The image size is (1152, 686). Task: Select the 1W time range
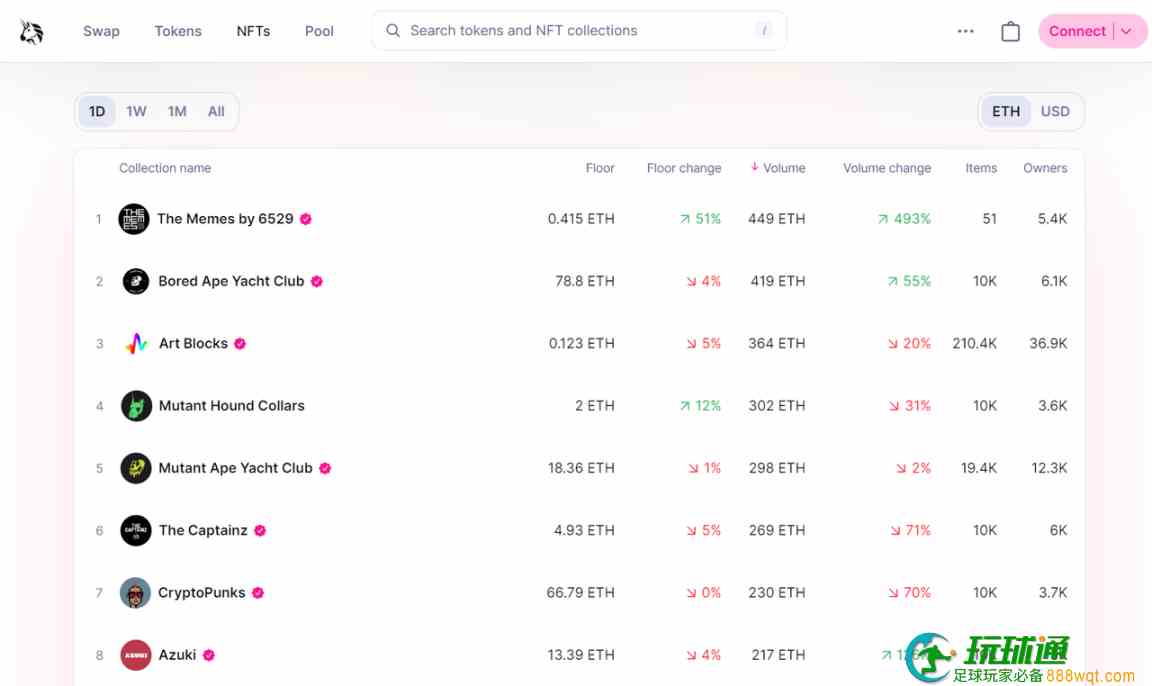(x=137, y=112)
